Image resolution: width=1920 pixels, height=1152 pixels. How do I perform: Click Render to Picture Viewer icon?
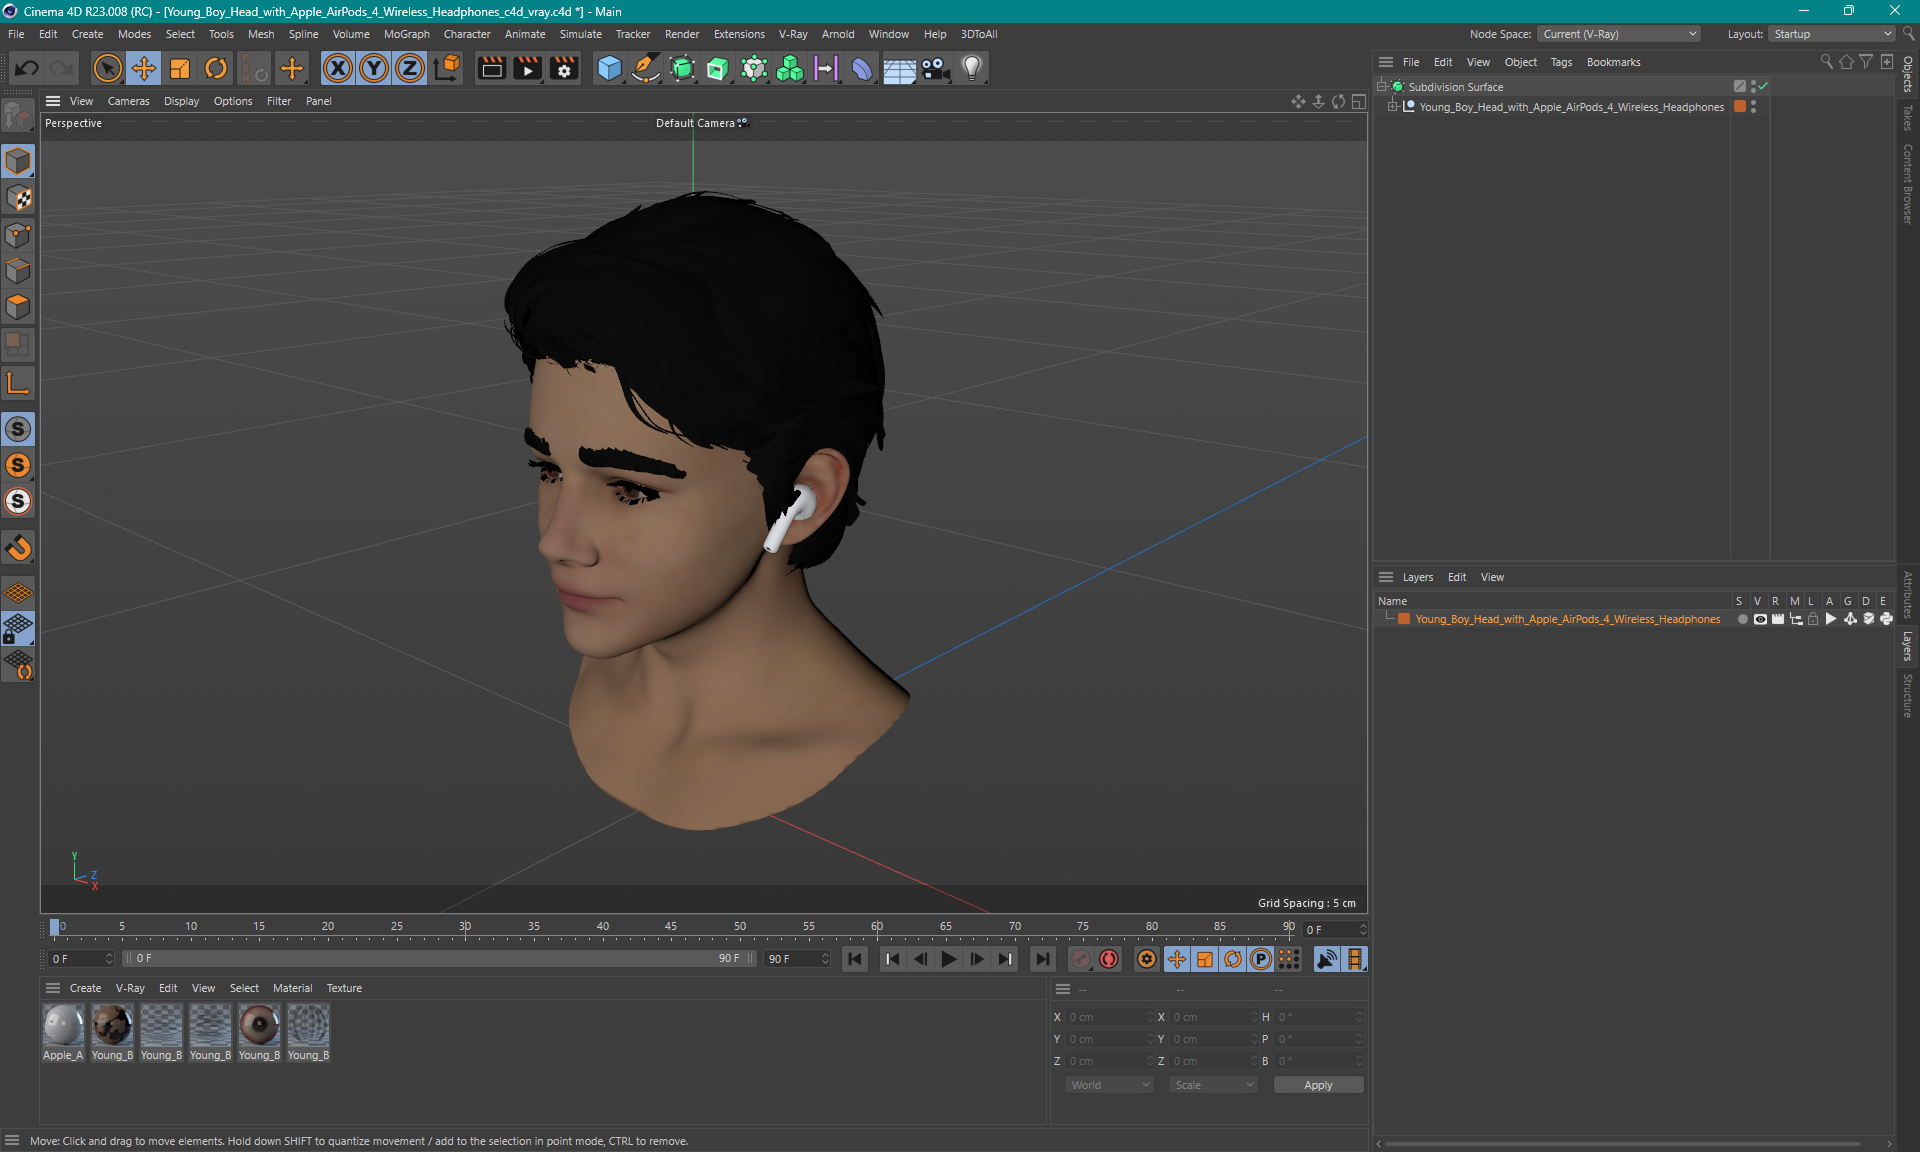[x=527, y=68]
